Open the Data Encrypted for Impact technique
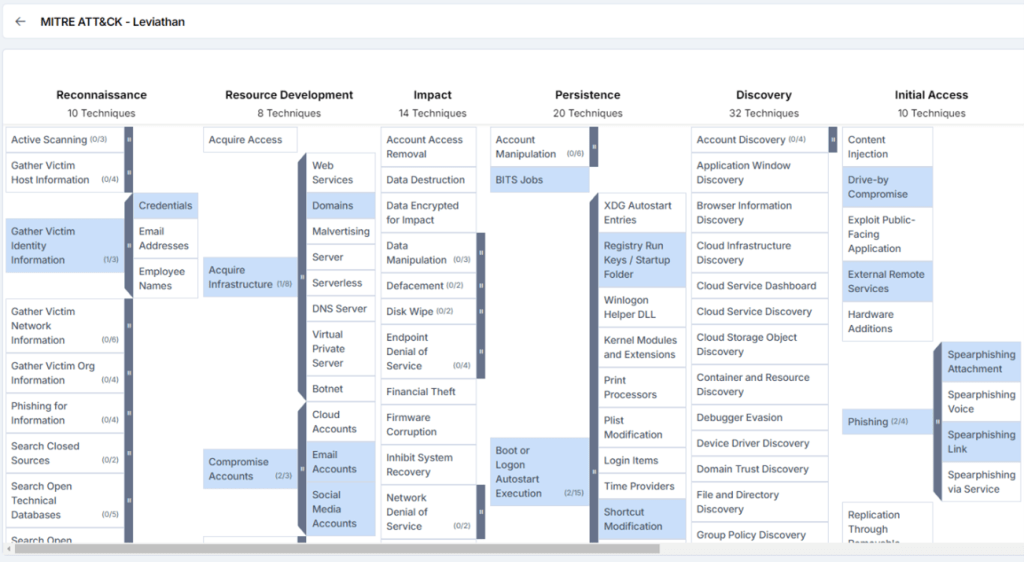The width and height of the screenshot is (1024, 562). coord(428,213)
